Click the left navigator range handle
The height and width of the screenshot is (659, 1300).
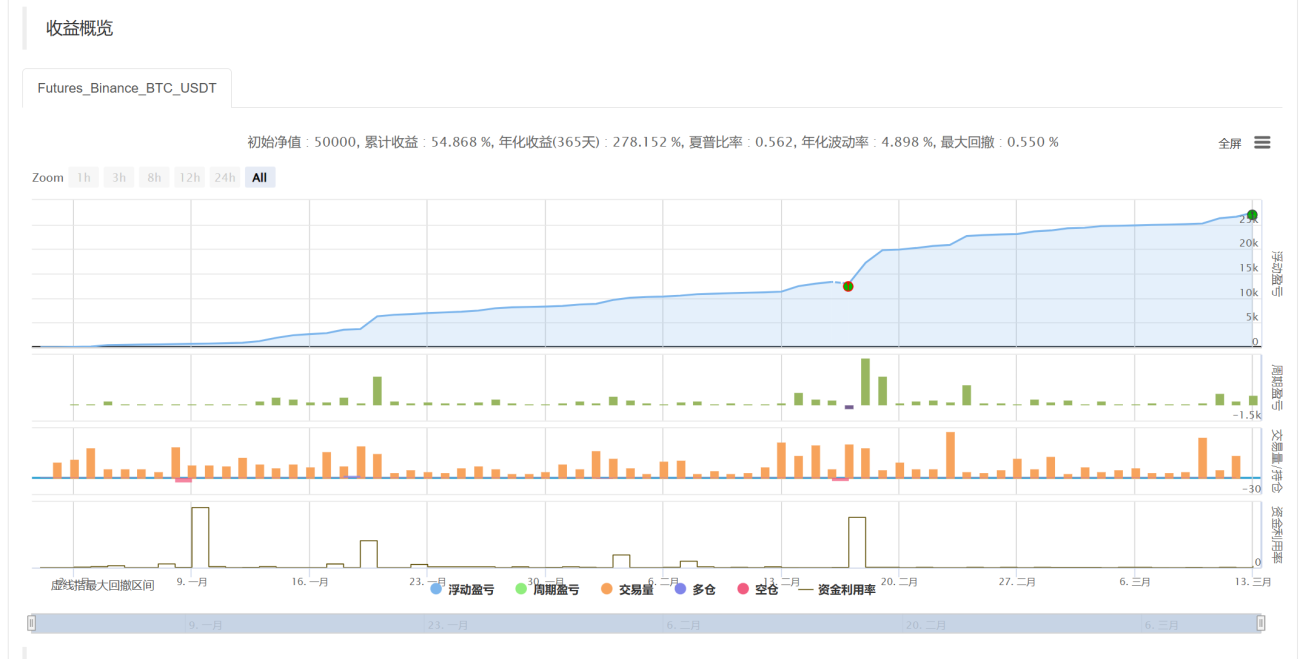coord(32,623)
